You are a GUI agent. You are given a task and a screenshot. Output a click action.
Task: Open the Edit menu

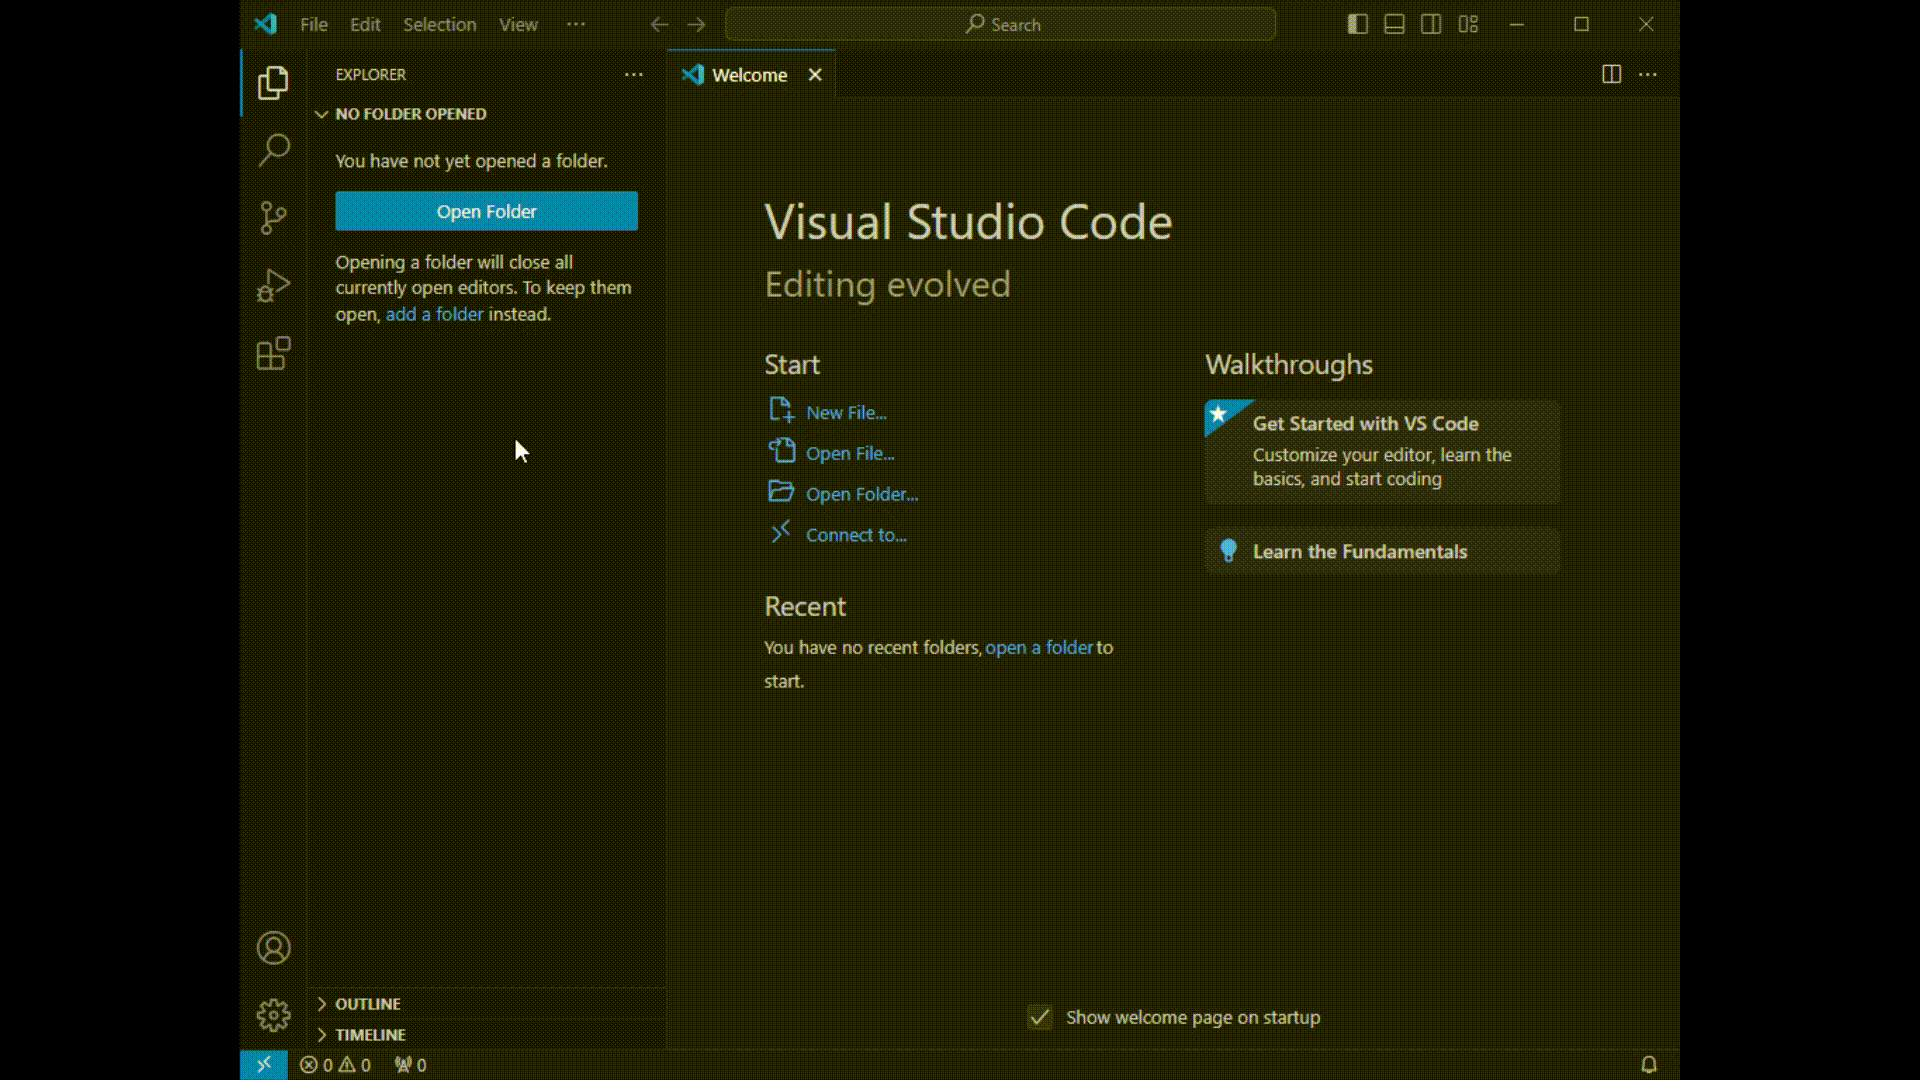[365, 25]
